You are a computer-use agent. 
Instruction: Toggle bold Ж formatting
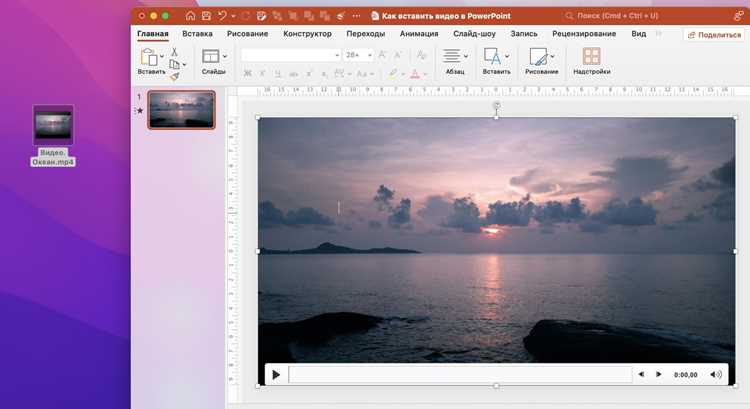coord(248,74)
